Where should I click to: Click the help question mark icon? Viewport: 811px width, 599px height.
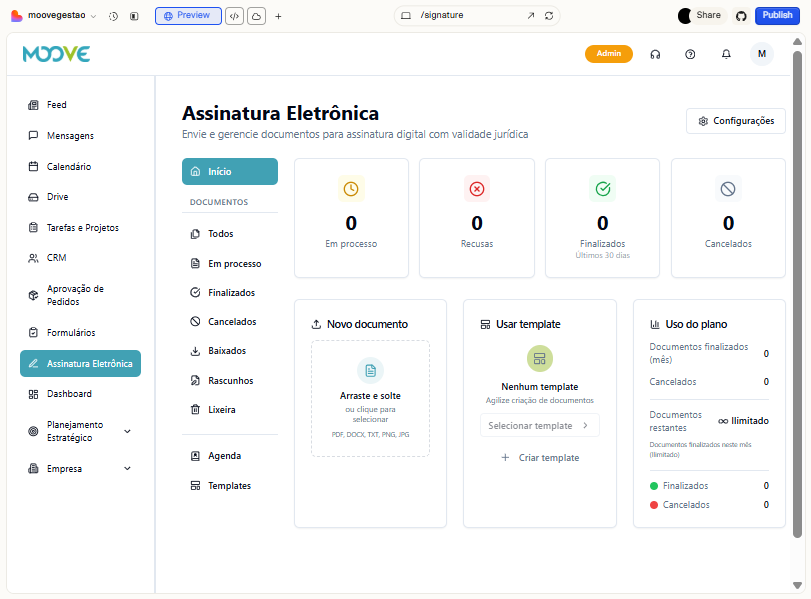point(690,54)
